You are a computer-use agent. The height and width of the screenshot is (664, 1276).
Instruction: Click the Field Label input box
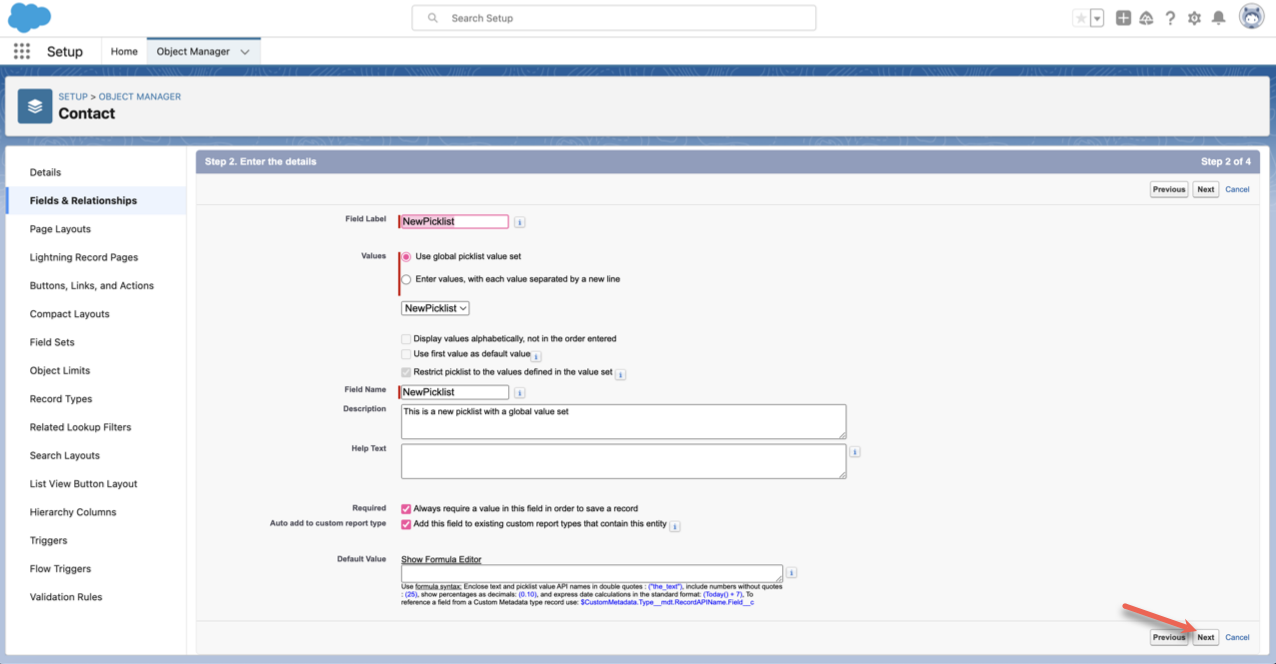(455, 222)
